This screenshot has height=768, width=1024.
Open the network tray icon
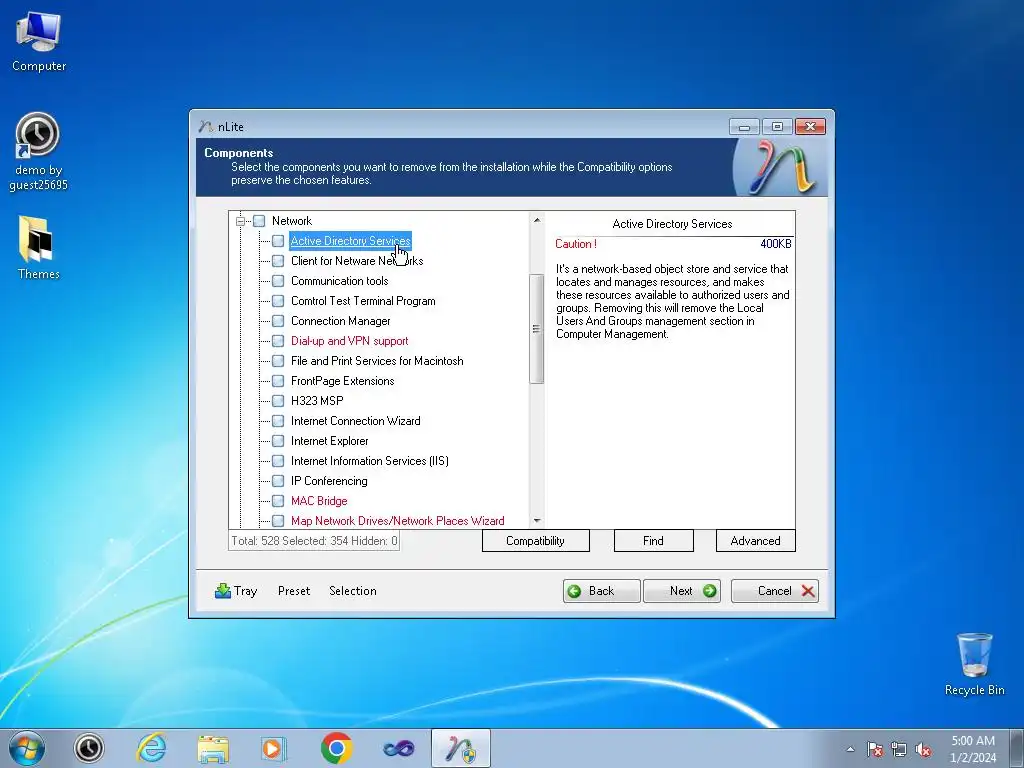coord(899,749)
